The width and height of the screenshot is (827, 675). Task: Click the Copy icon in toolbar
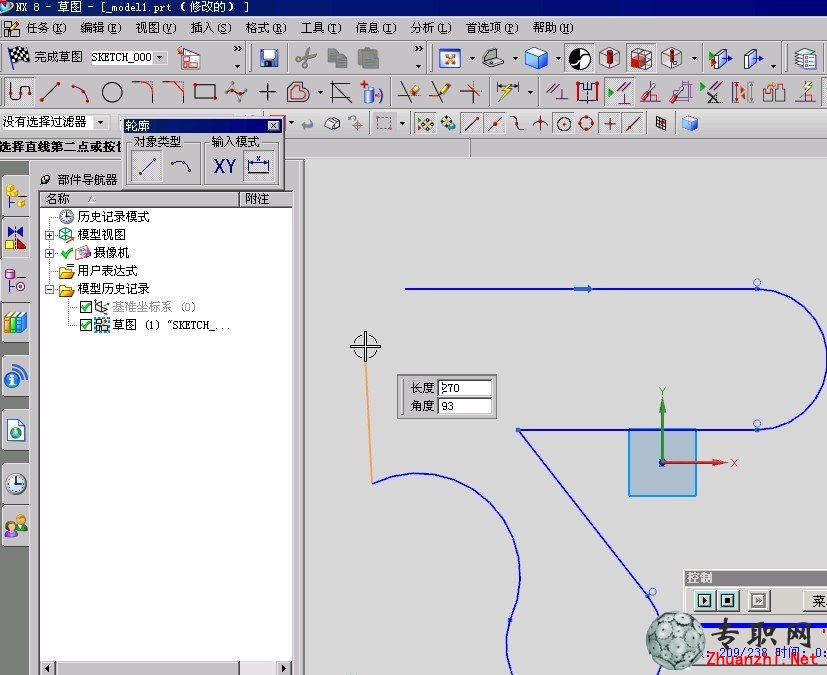pyautogui.click(x=337, y=58)
